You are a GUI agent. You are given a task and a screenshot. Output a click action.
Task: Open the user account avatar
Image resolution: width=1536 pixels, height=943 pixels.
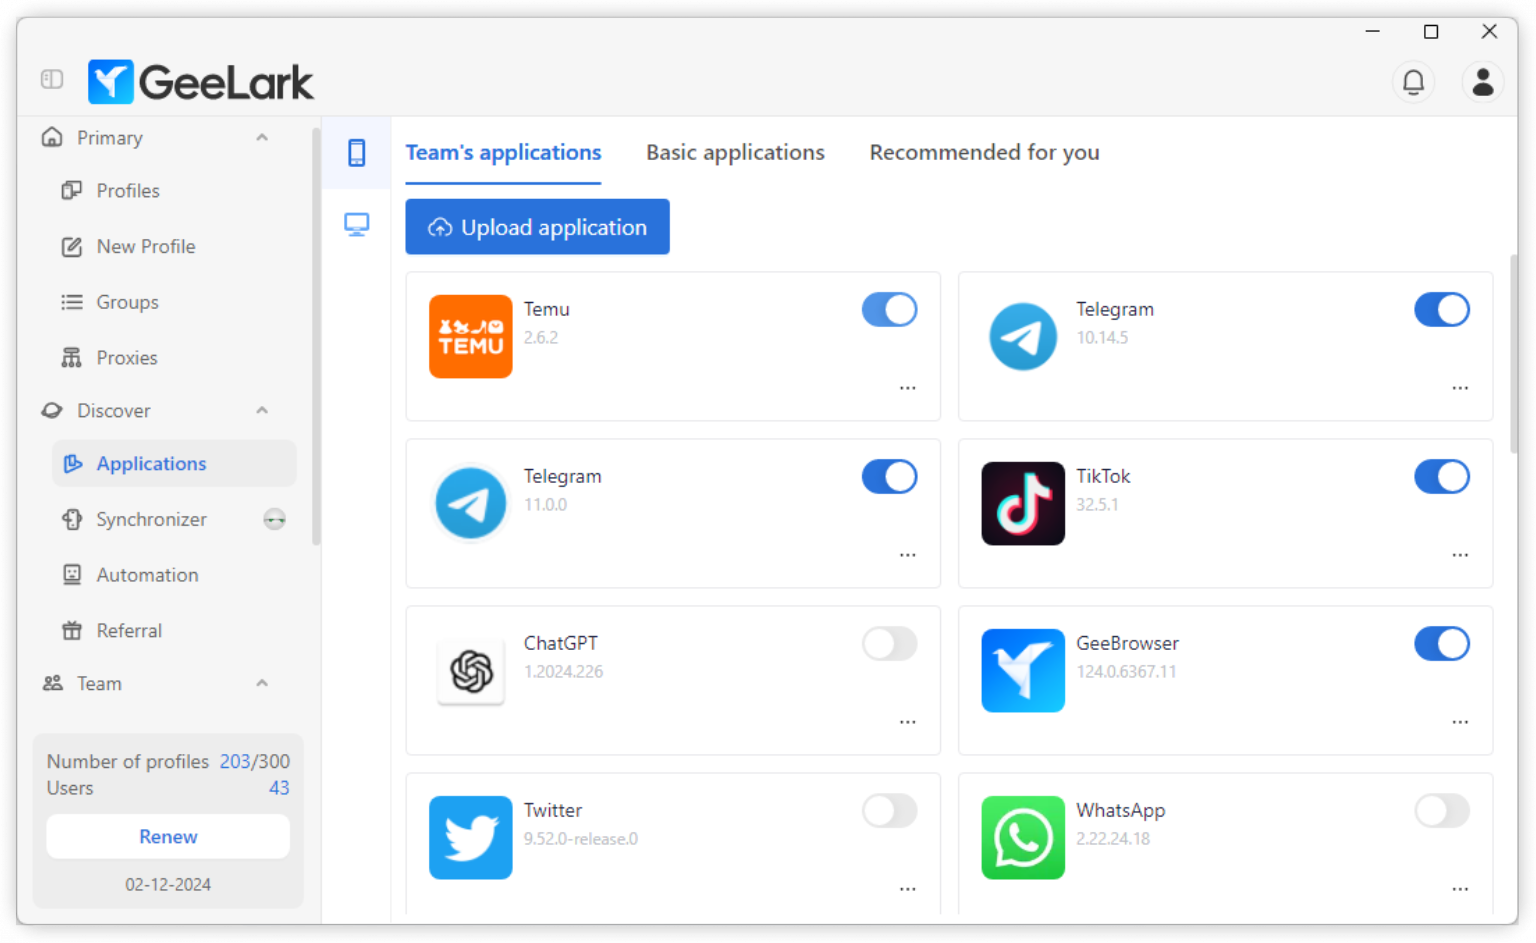click(1483, 82)
